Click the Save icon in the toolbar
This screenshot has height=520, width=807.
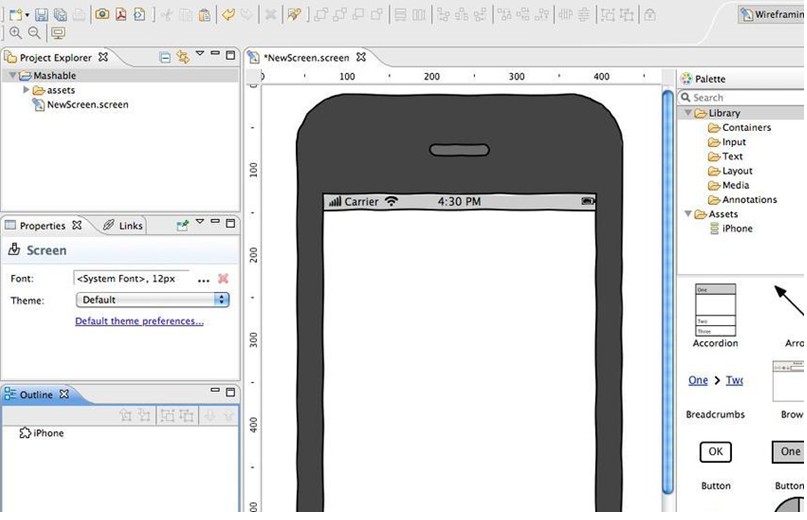coord(42,15)
